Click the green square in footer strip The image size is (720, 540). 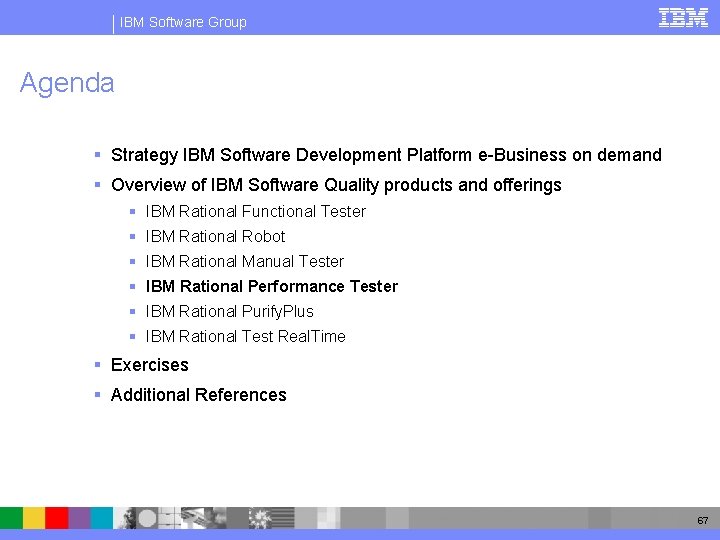point(11,518)
